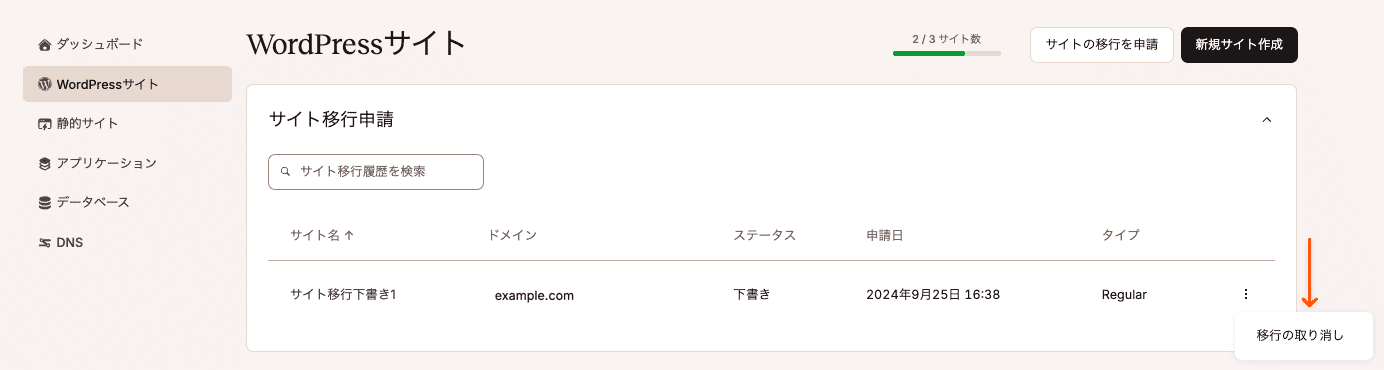The height and width of the screenshot is (370, 1384).
Task: Click the database icon in sidebar
Action: click(44, 203)
